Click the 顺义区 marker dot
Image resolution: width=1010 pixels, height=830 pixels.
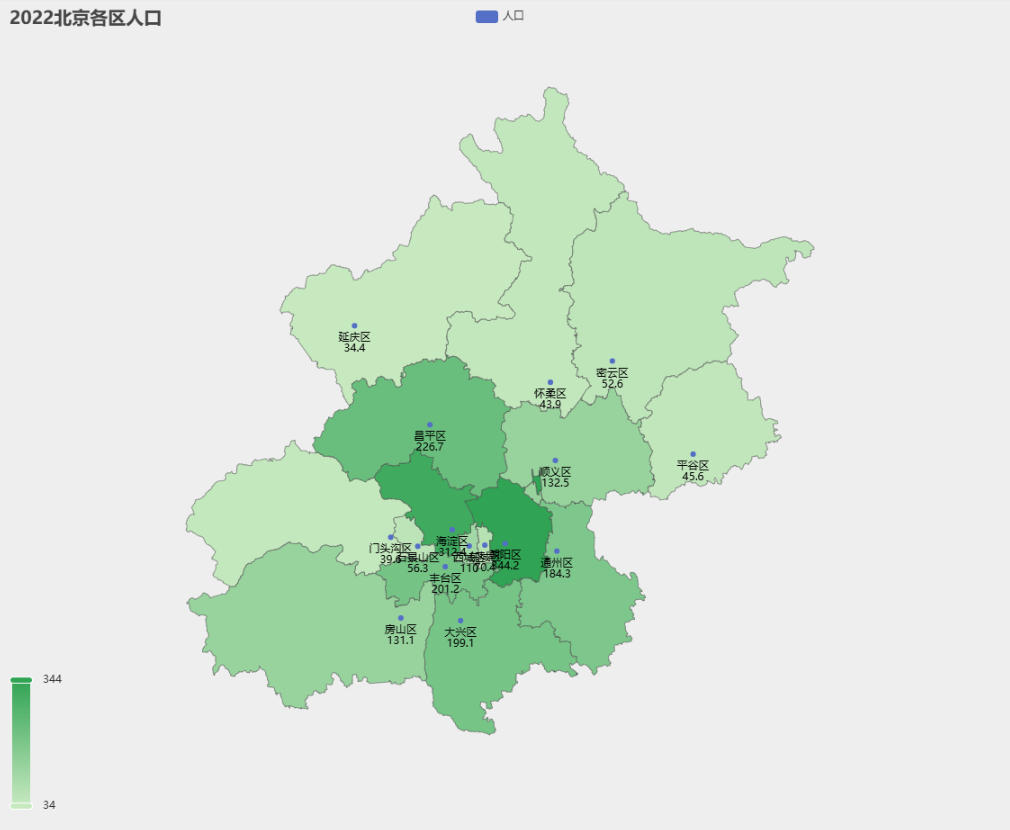point(555,461)
